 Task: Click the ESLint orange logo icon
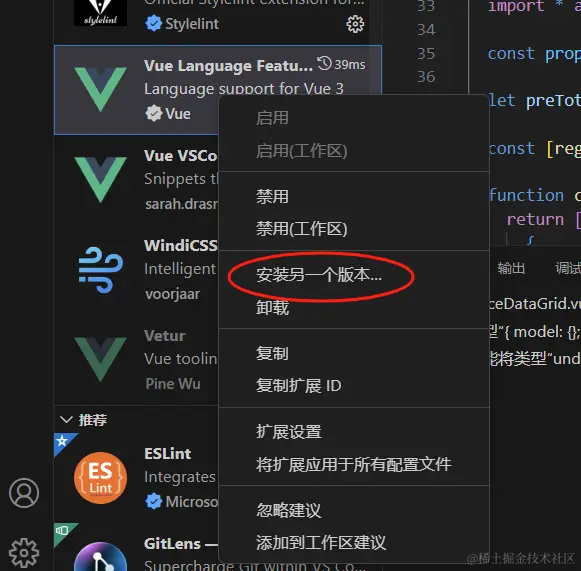click(100, 478)
